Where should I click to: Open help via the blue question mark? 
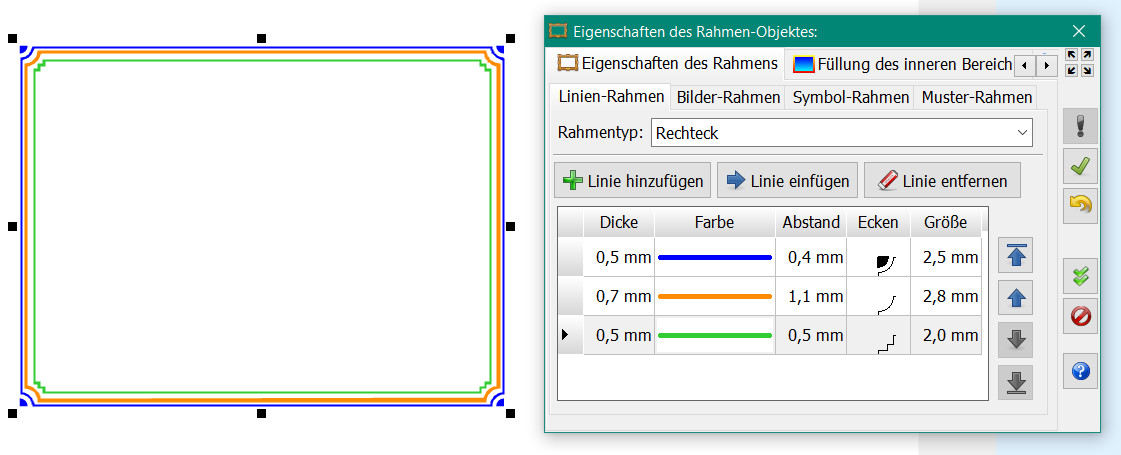coord(1079,371)
